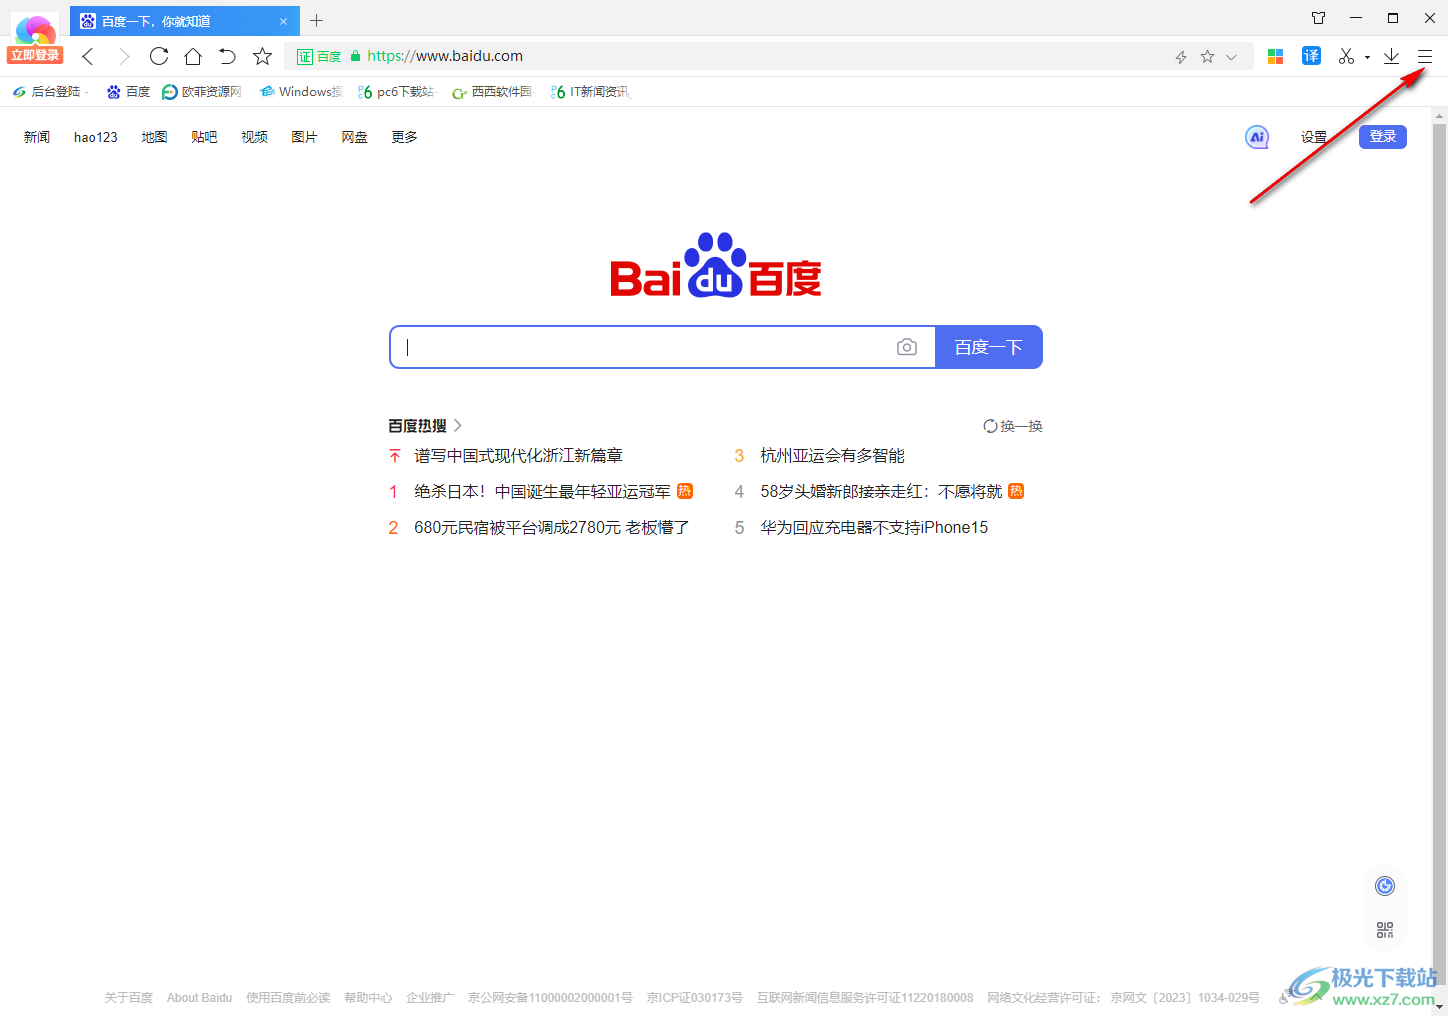1448x1016 pixels.
Task: Open the 欧菲资源网 bookmark
Action: tap(202, 91)
